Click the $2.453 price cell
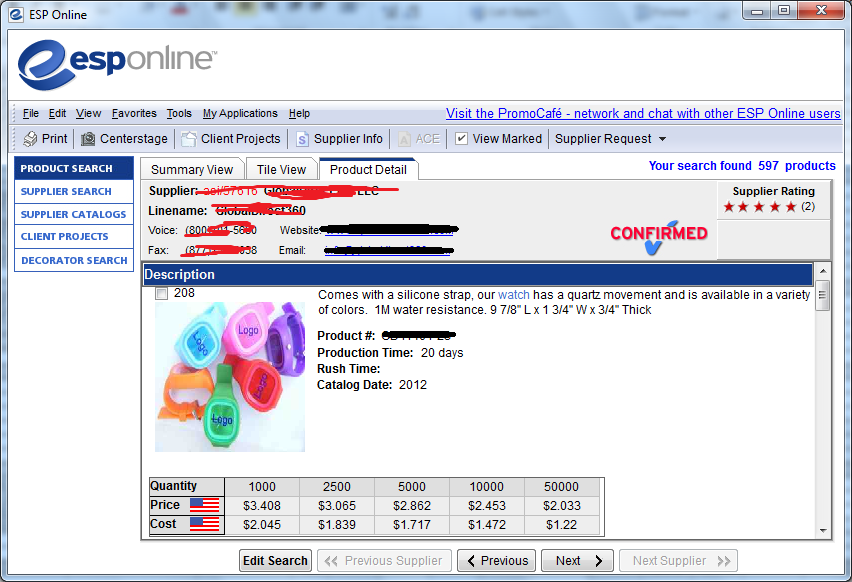Viewport: 852px width, 582px height. tap(486, 506)
